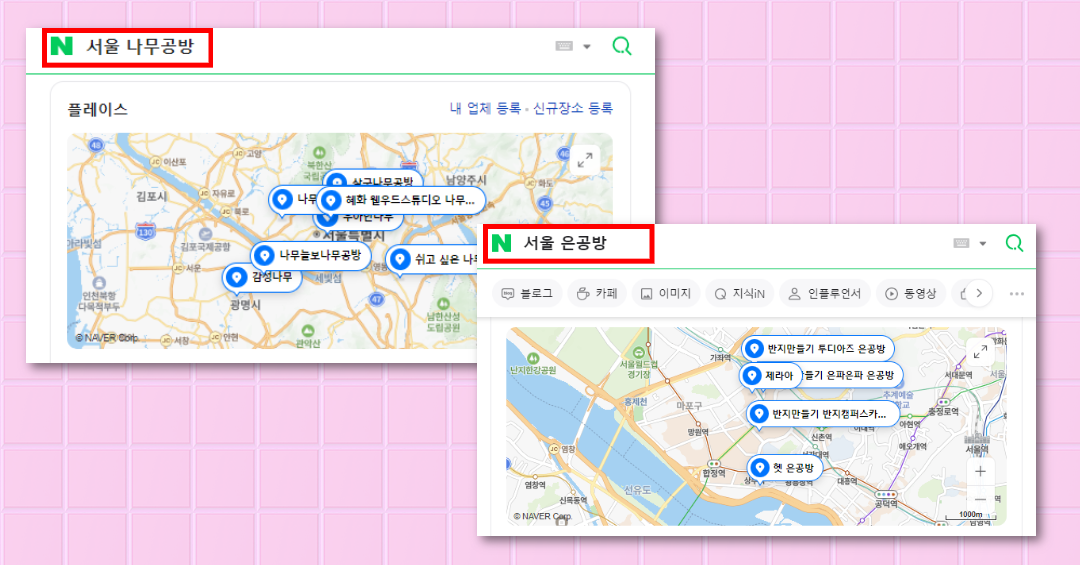
Task: Click 남양주시 label on the map
Action: pyautogui.click(x=466, y=180)
